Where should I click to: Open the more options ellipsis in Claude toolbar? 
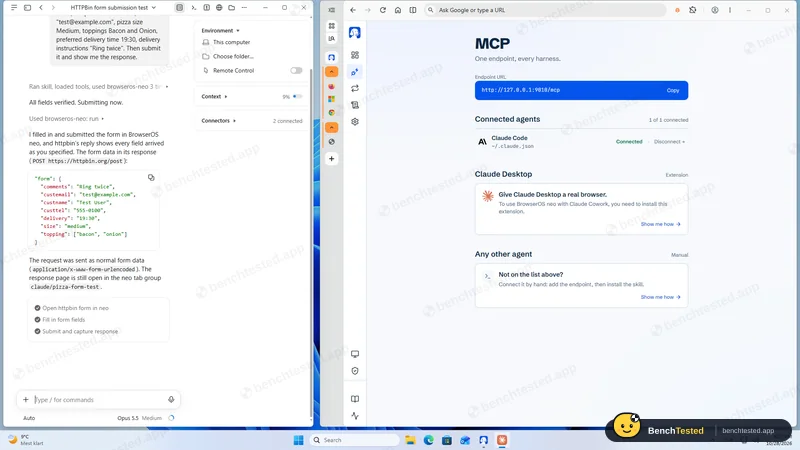coord(244,8)
